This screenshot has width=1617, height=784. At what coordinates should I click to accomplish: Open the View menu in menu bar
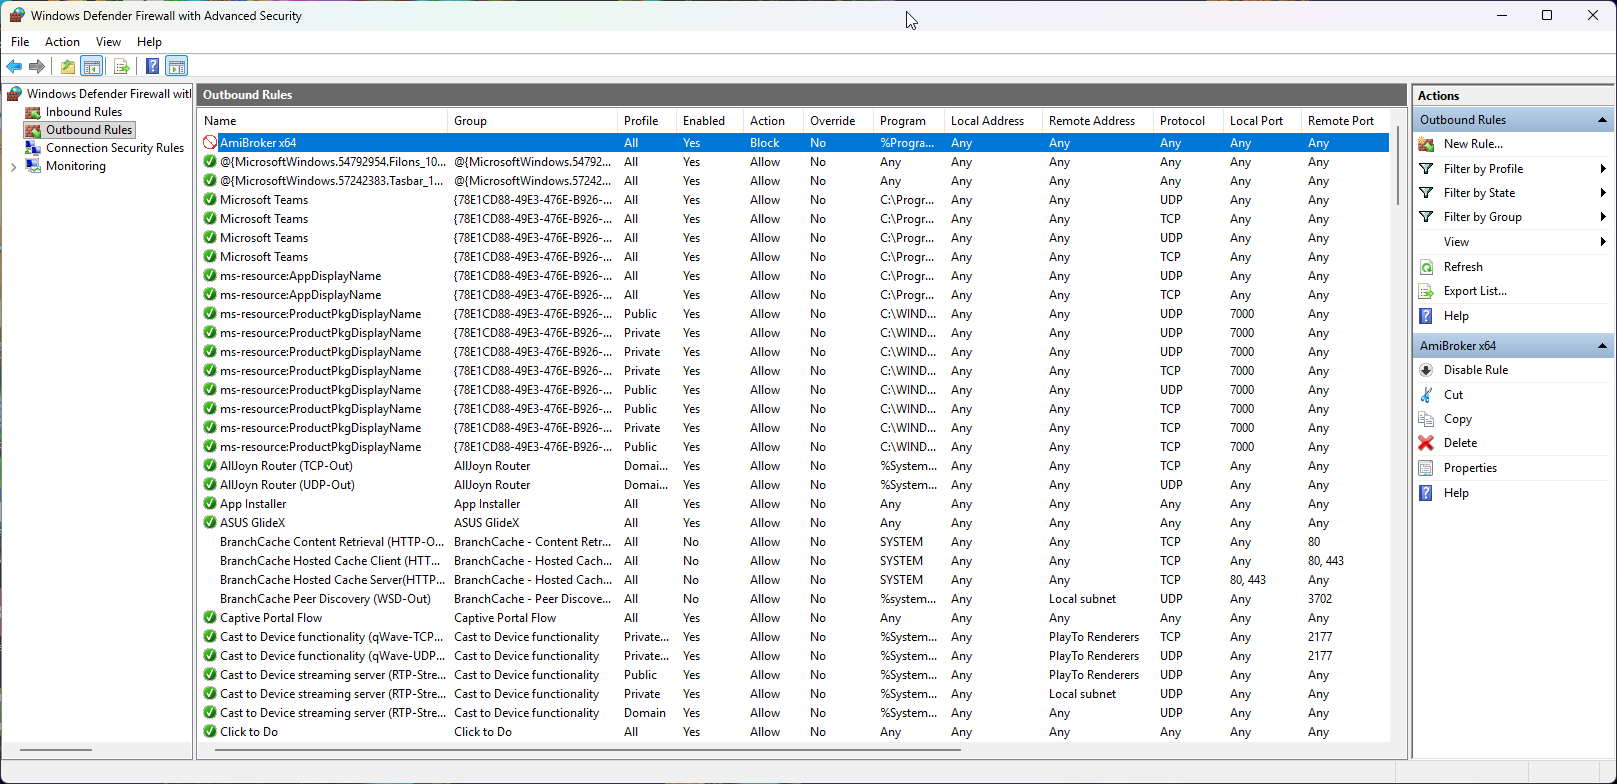tap(108, 42)
